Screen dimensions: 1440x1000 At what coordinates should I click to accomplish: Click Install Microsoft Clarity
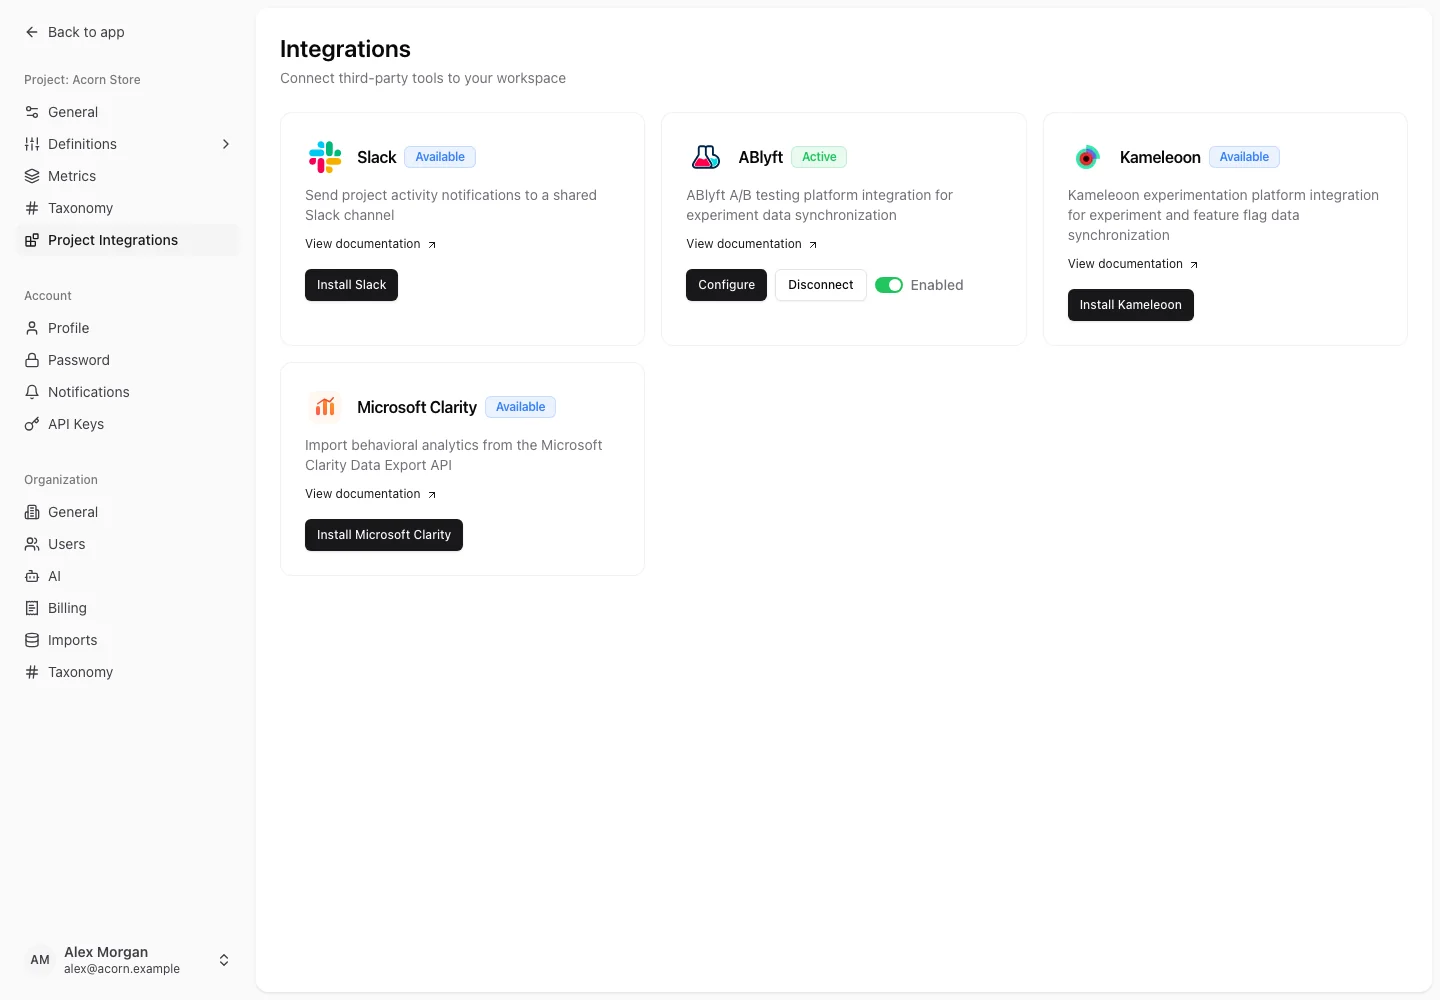(x=384, y=535)
